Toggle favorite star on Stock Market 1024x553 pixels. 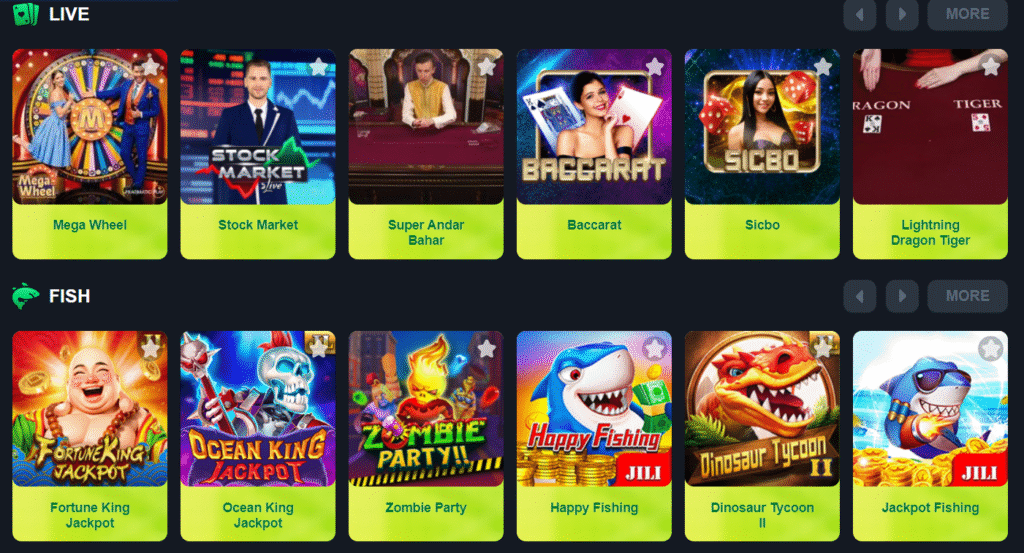tap(319, 67)
